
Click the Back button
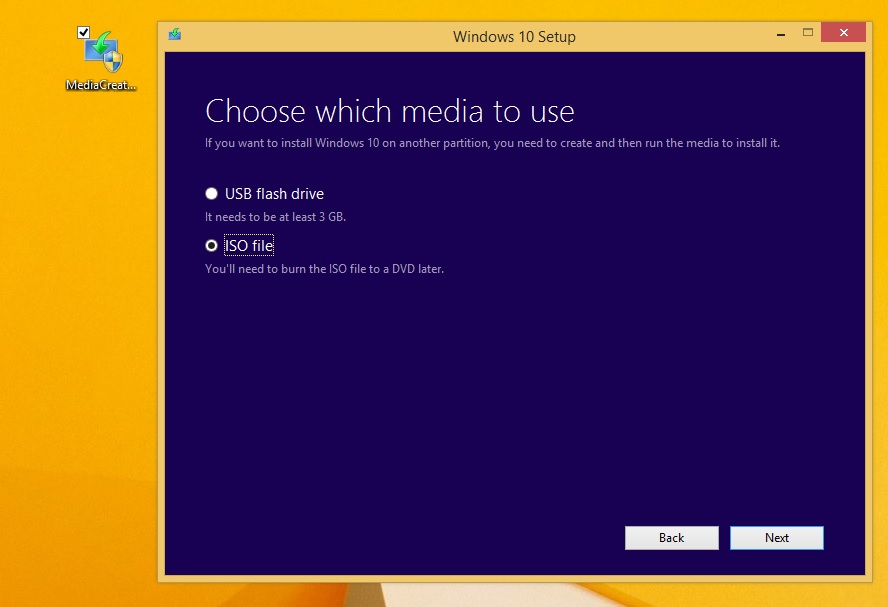672,538
